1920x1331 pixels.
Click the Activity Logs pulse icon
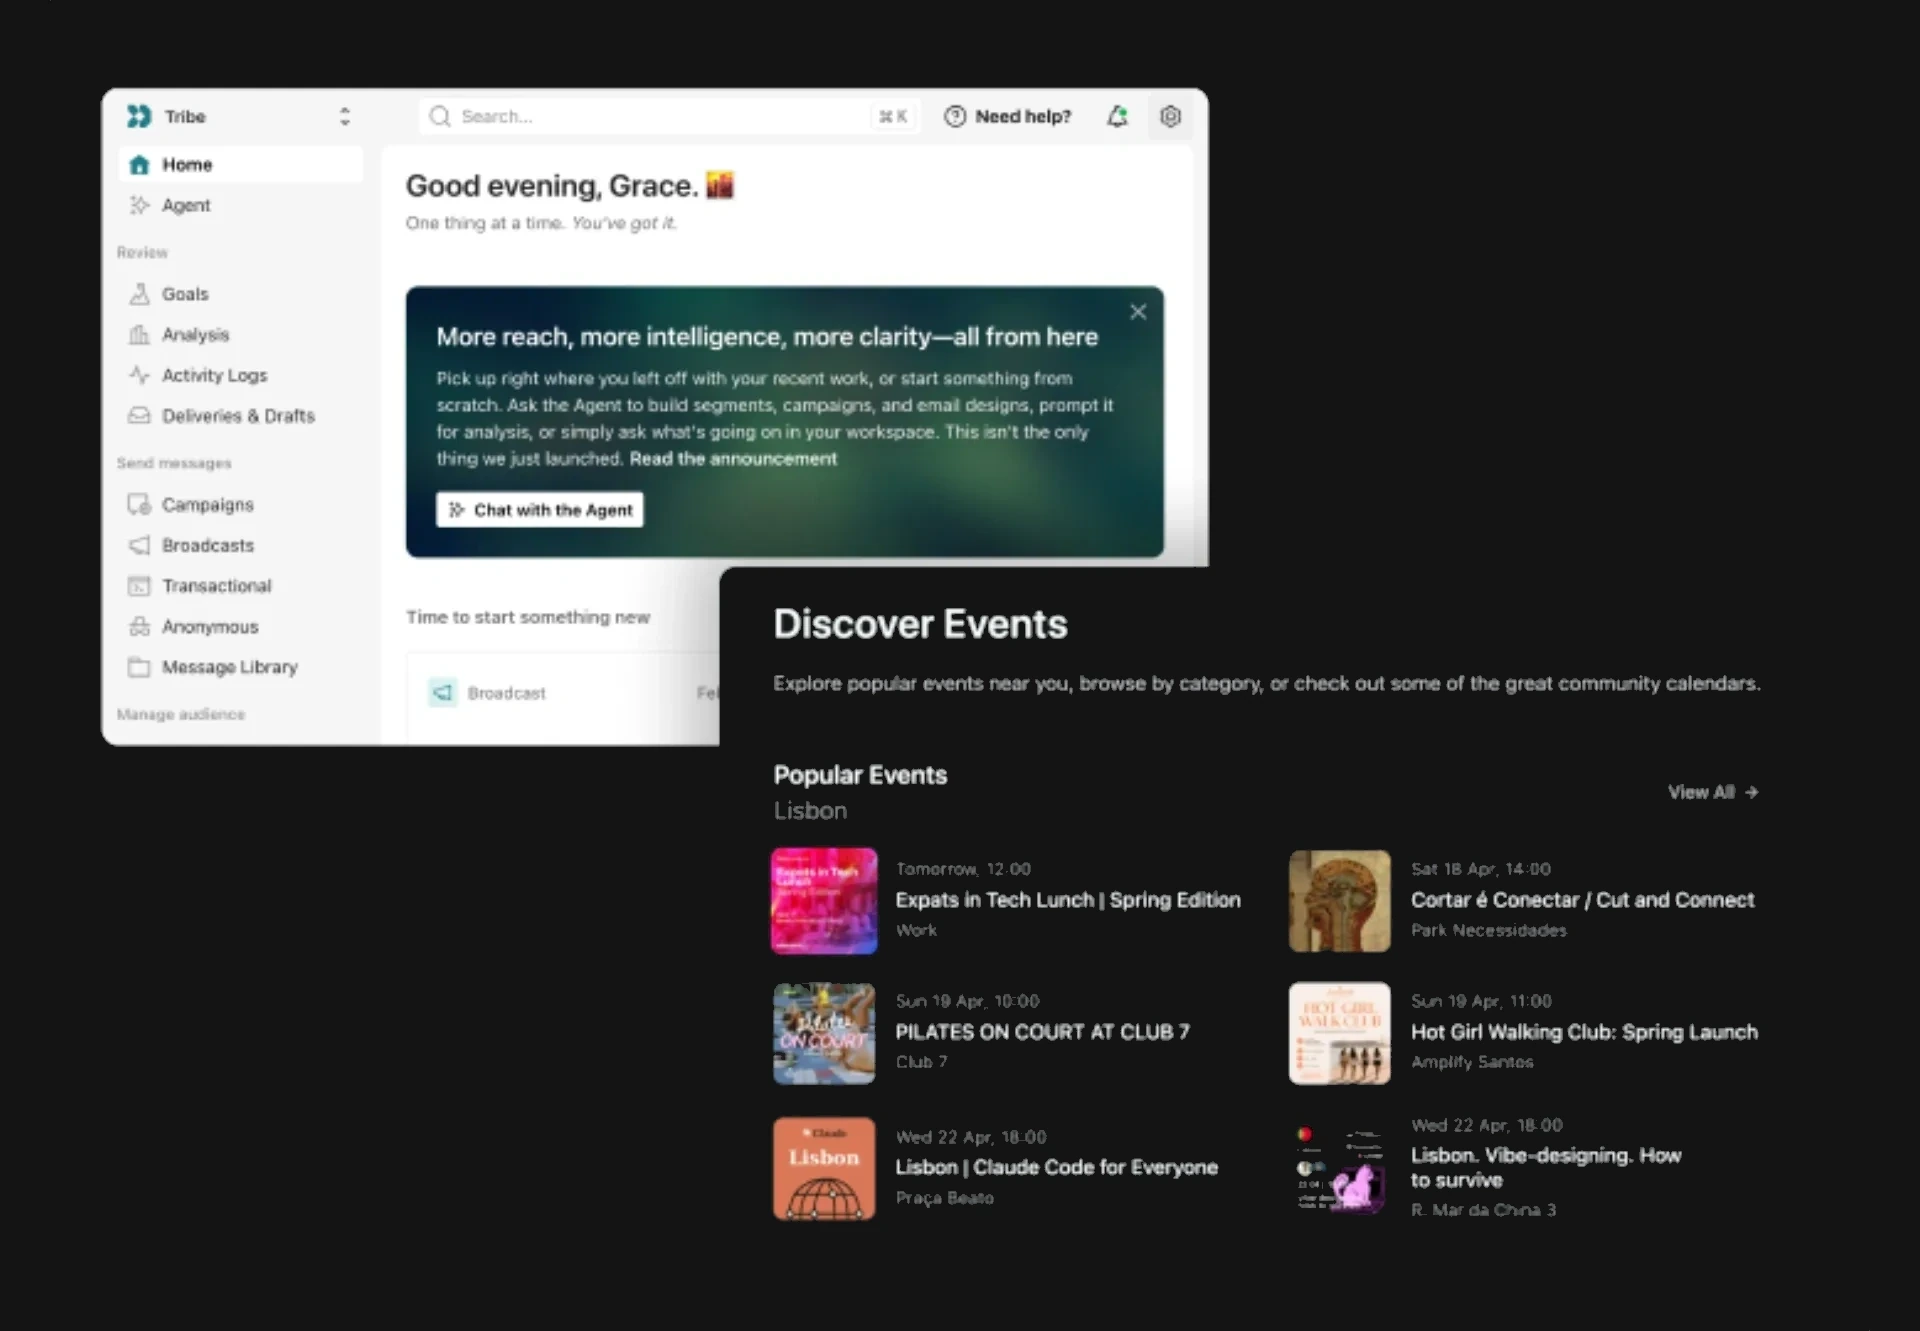click(x=139, y=375)
